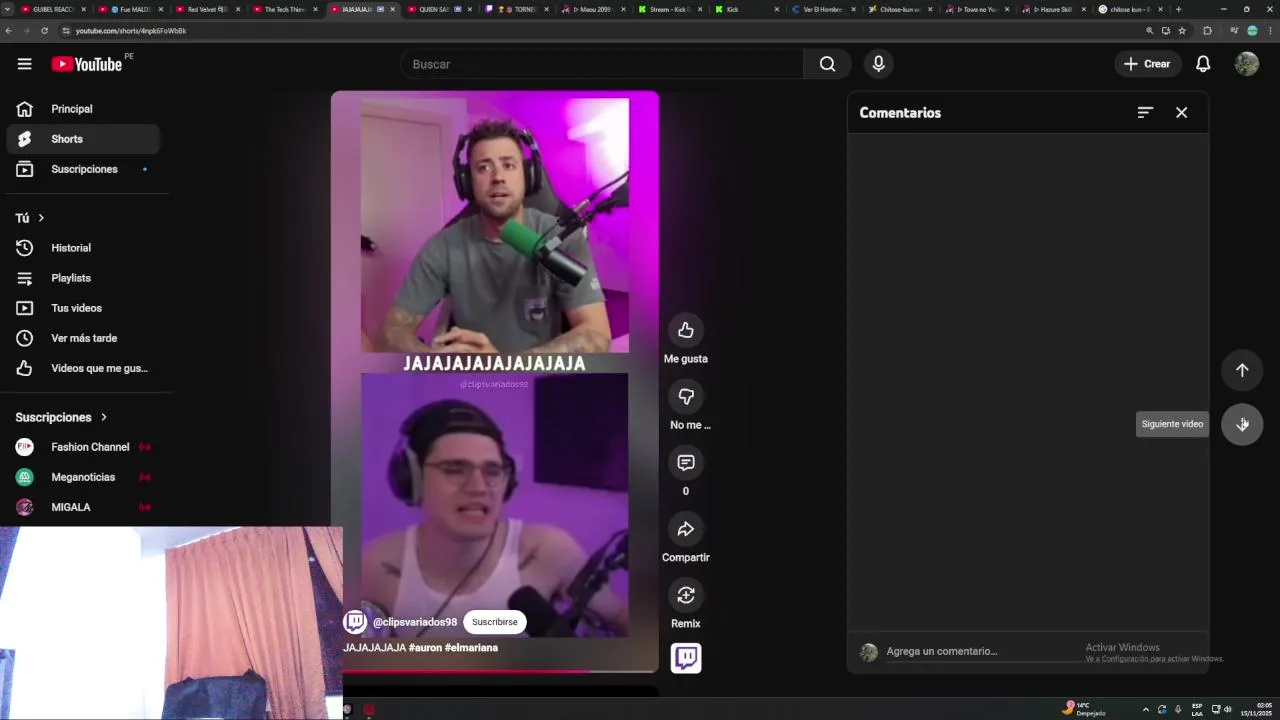This screenshot has height=720, width=1280.
Task: Click the ESP LAA language indicator
Action: click(1197, 709)
